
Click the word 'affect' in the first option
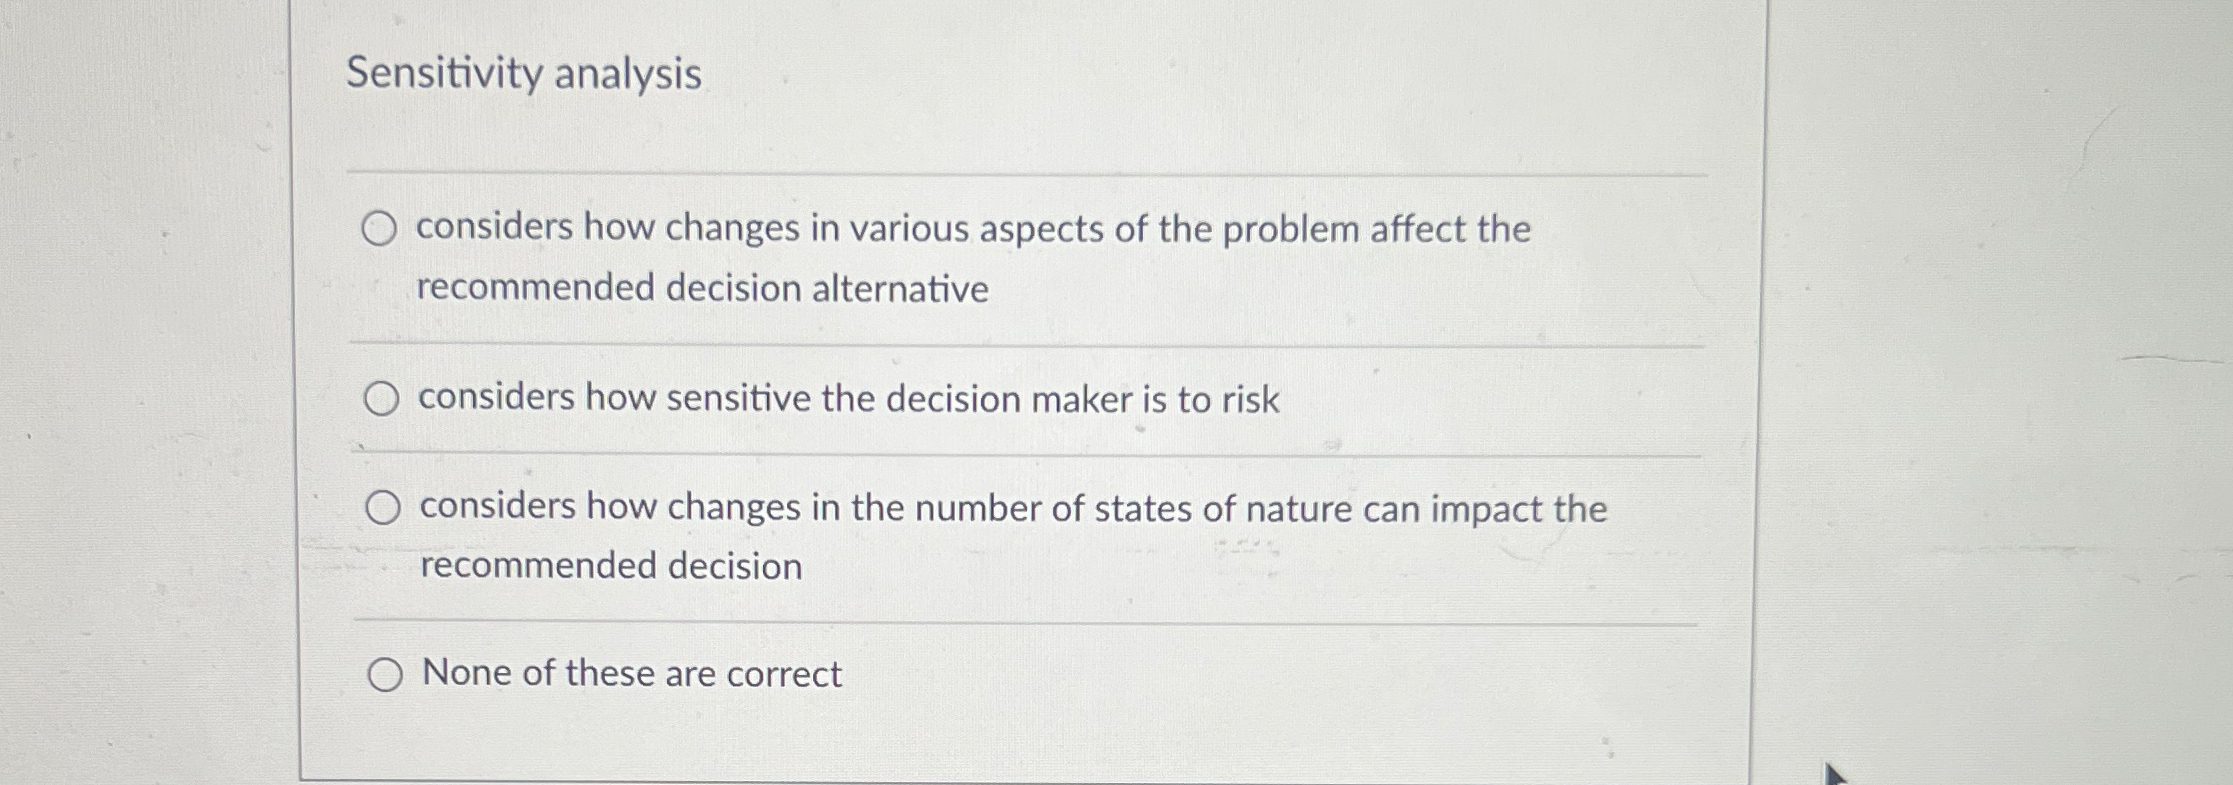pyautogui.click(x=1419, y=229)
